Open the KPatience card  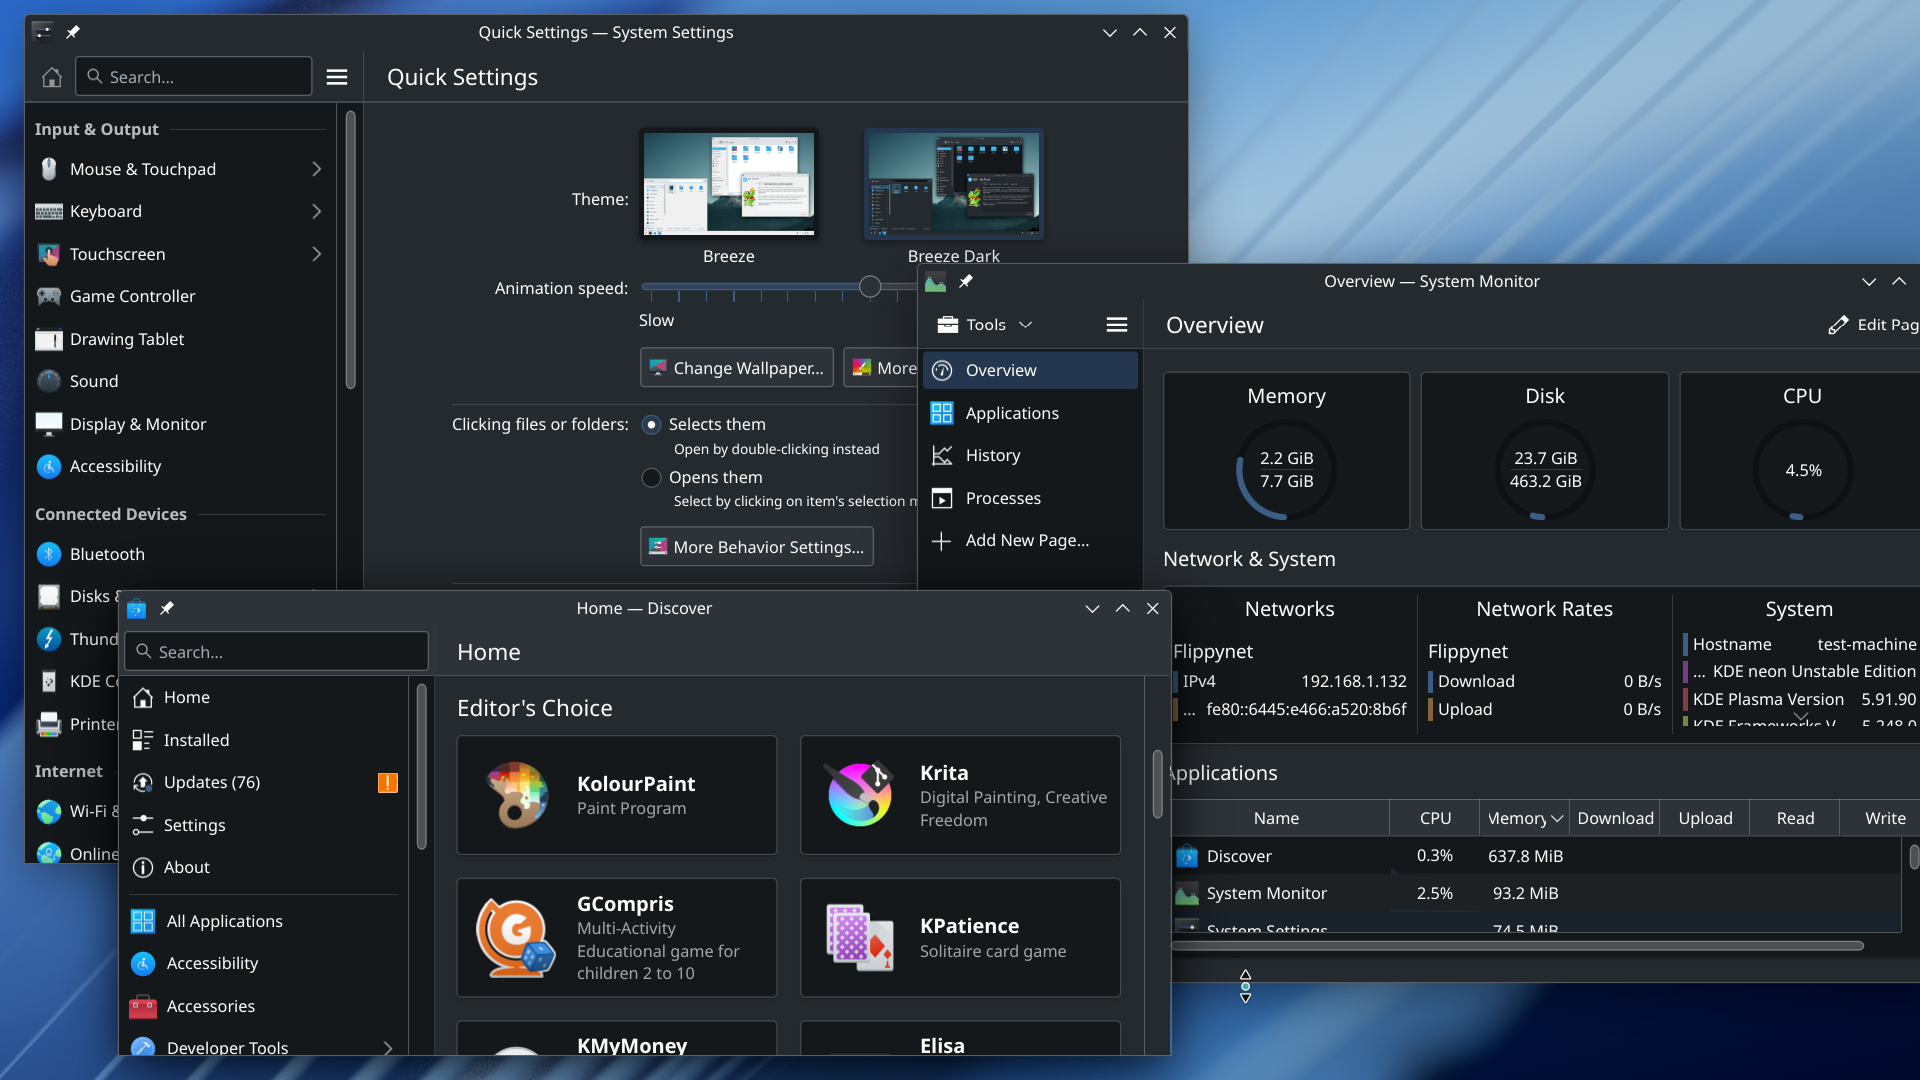pyautogui.click(x=960, y=938)
